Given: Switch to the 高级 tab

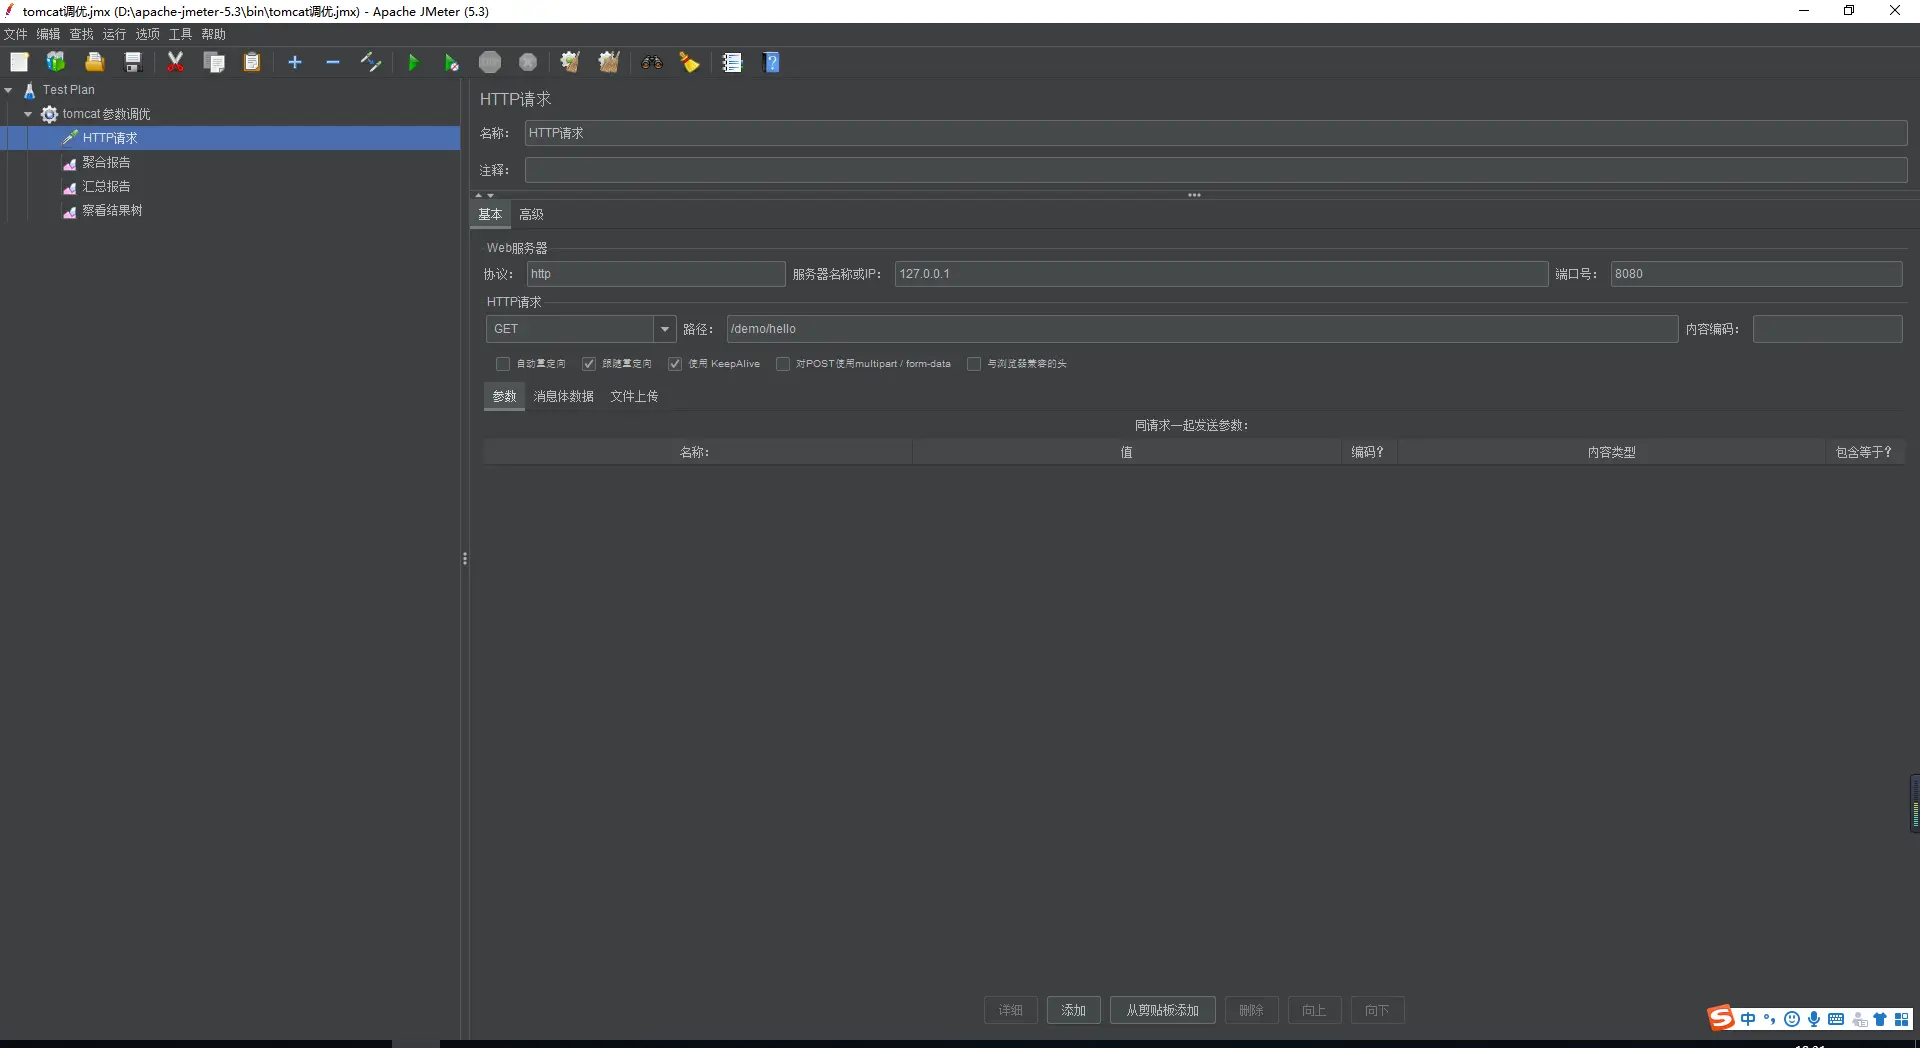Looking at the screenshot, I should pyautogui.click(x=532, y=214).
